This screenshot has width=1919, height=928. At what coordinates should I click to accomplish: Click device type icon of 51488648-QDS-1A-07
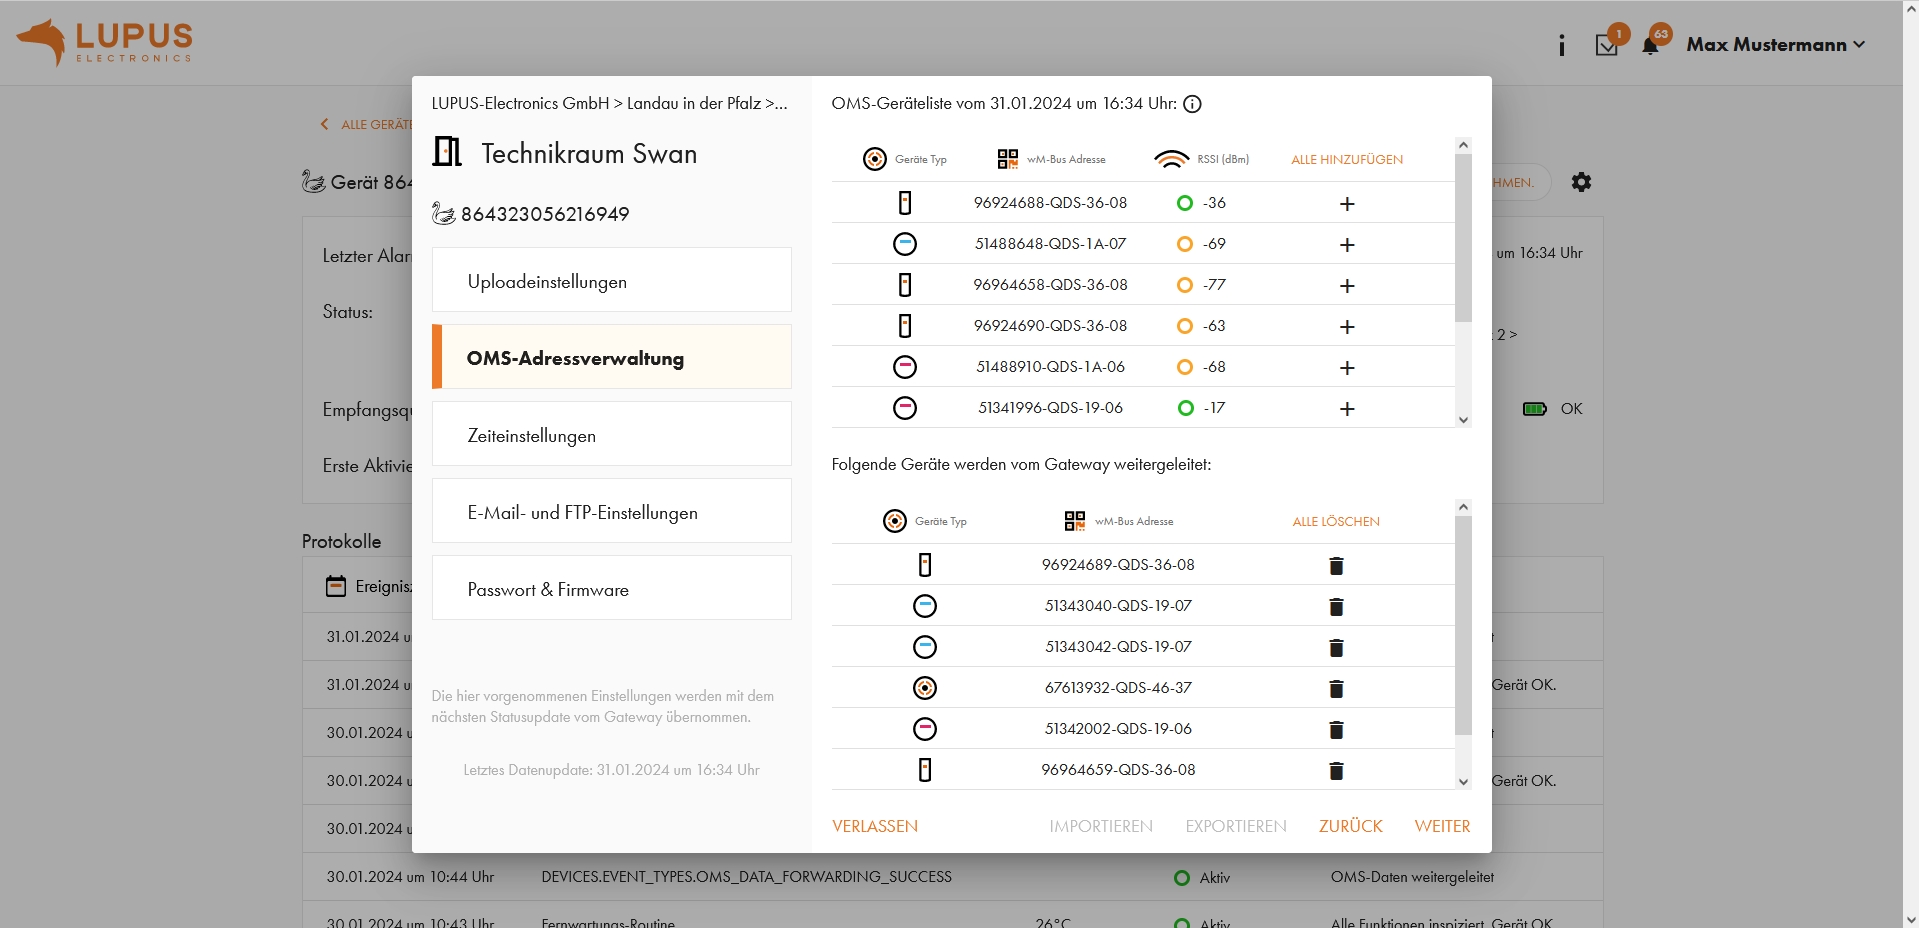[905, 244]
